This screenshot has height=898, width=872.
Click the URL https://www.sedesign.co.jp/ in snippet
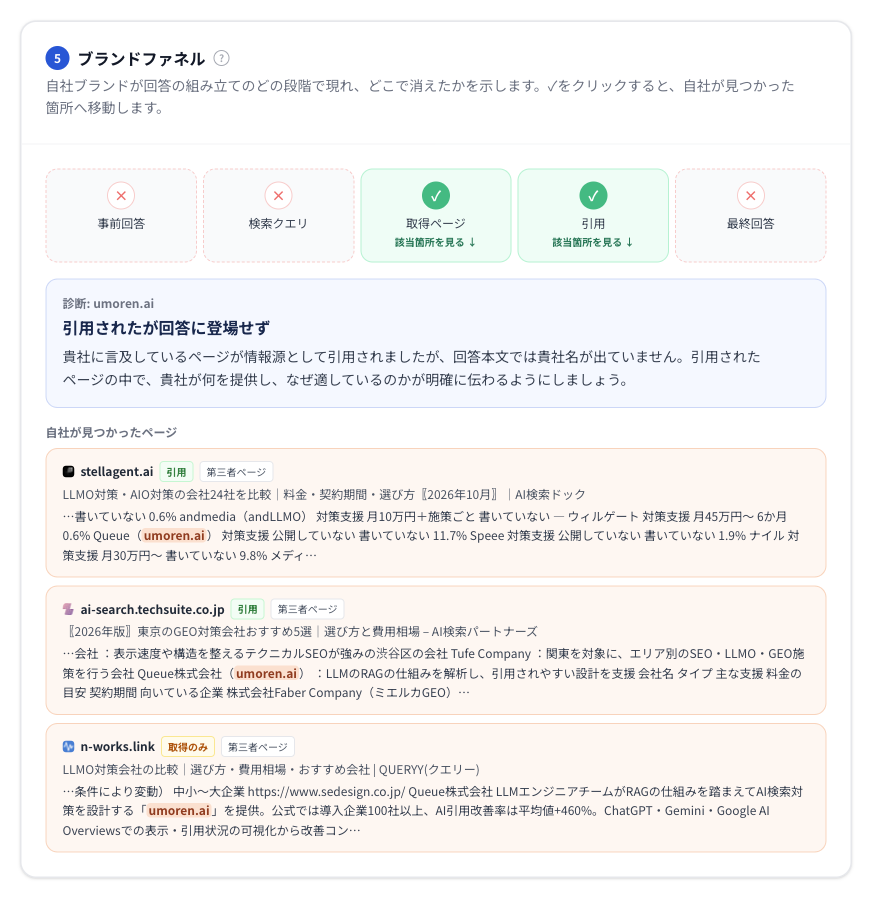tap(326, 791)
